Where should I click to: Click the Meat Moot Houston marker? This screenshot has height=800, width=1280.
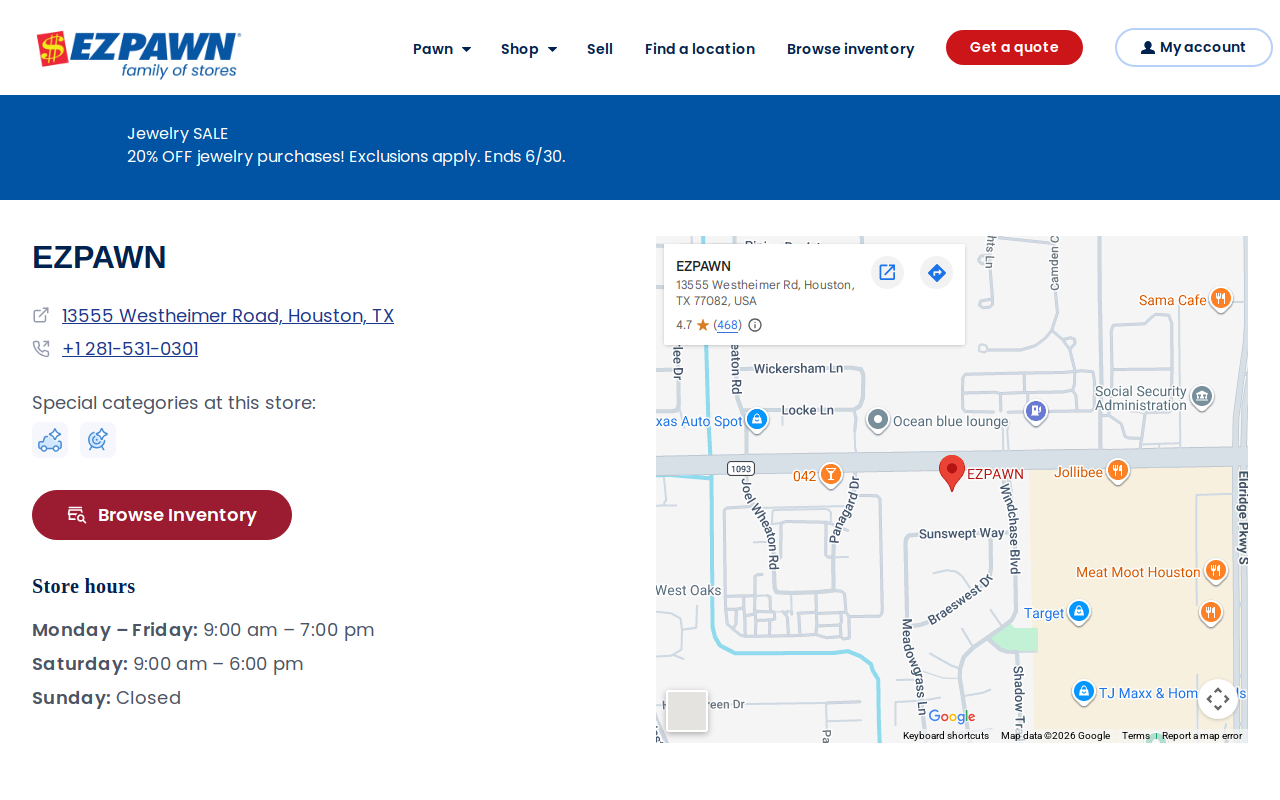[1216, 571]
